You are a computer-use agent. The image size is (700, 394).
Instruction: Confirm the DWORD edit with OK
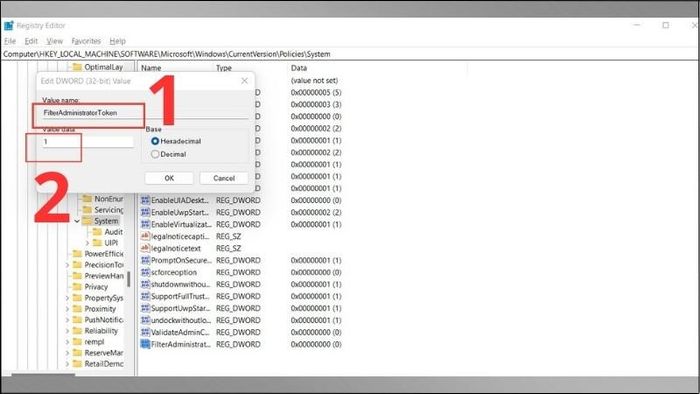(169, 178)
